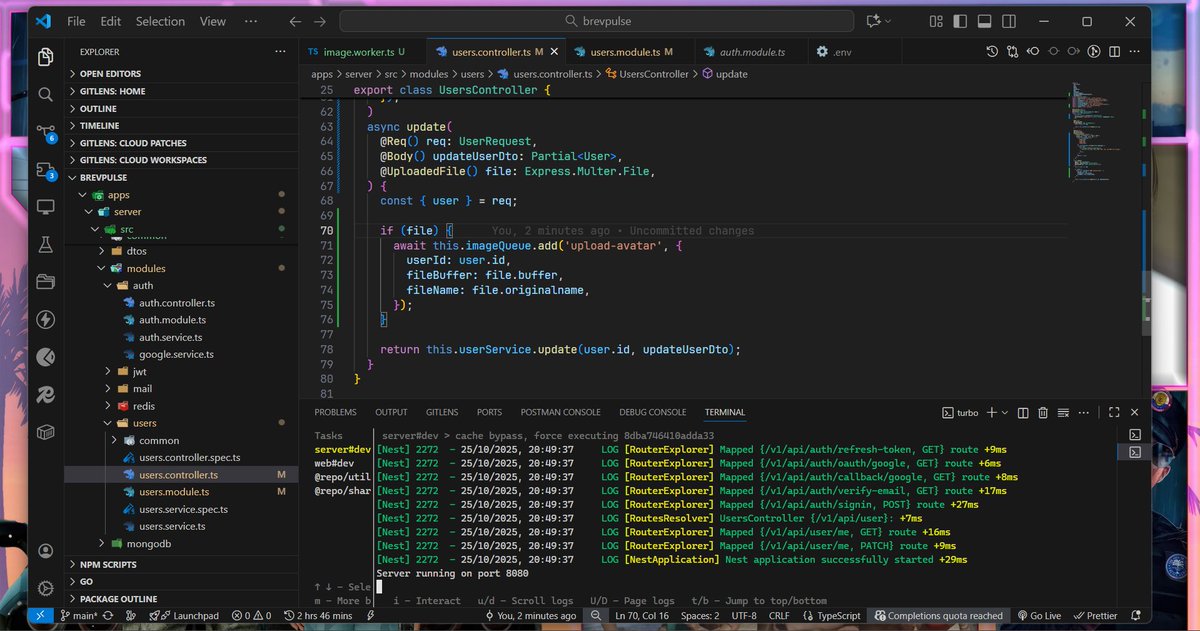The width and height of the screenshot is (1200, 631).
Task: Open the Source Control view in activity bar
Action: coord(45,132)
